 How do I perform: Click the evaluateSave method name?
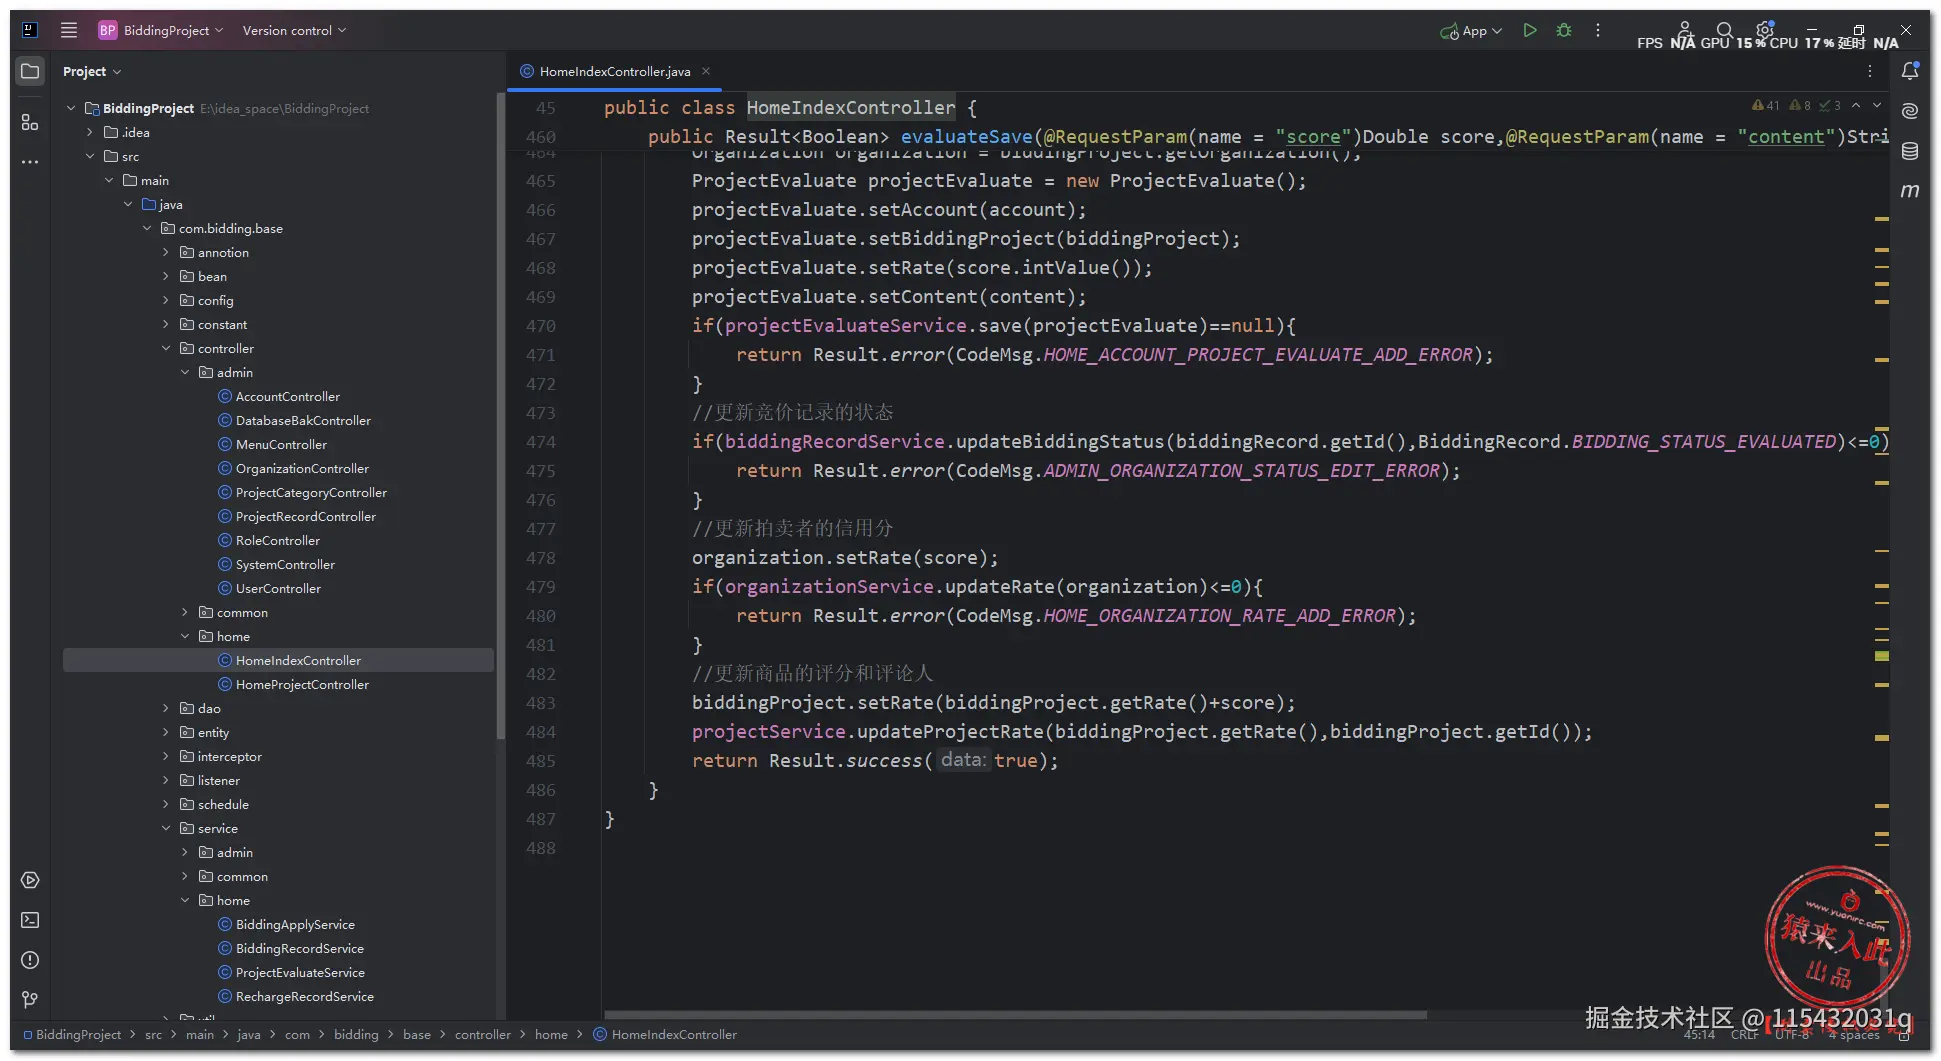coord(966,137)
